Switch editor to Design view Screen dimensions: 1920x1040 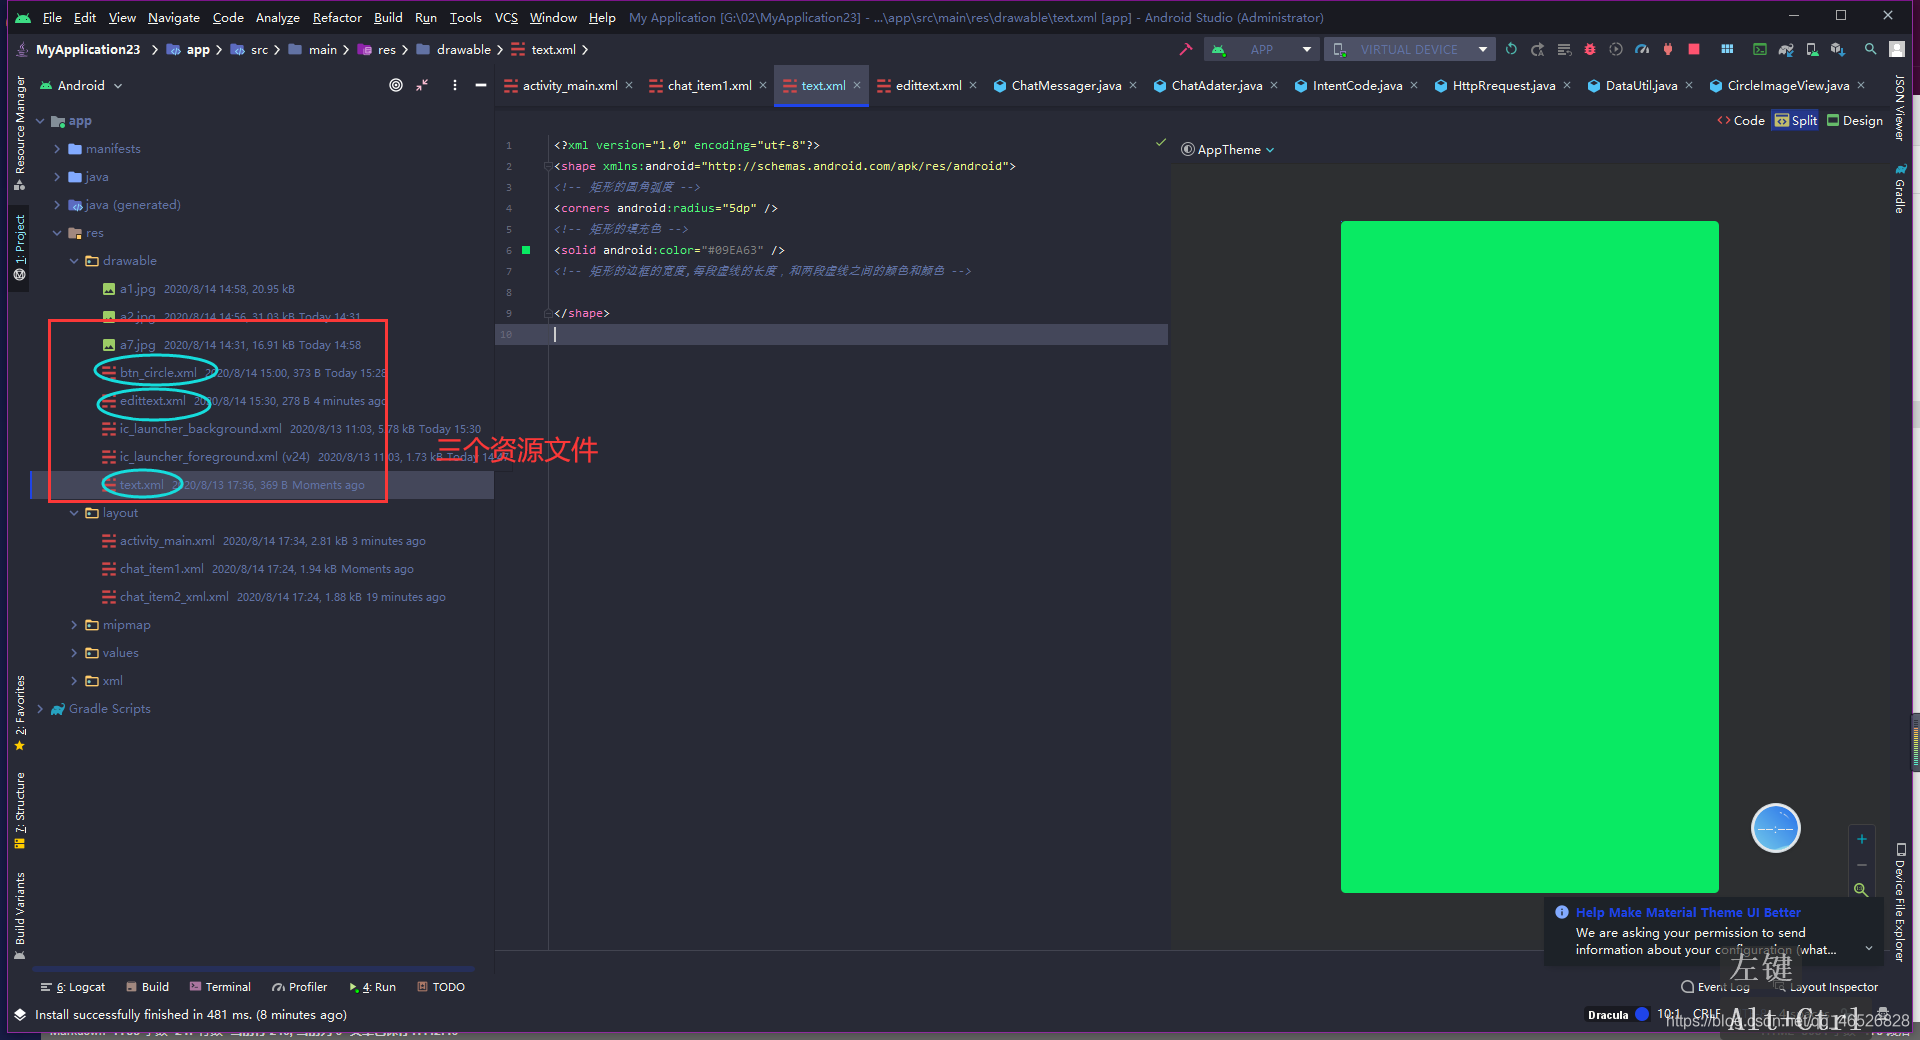tap(1855, 120)
